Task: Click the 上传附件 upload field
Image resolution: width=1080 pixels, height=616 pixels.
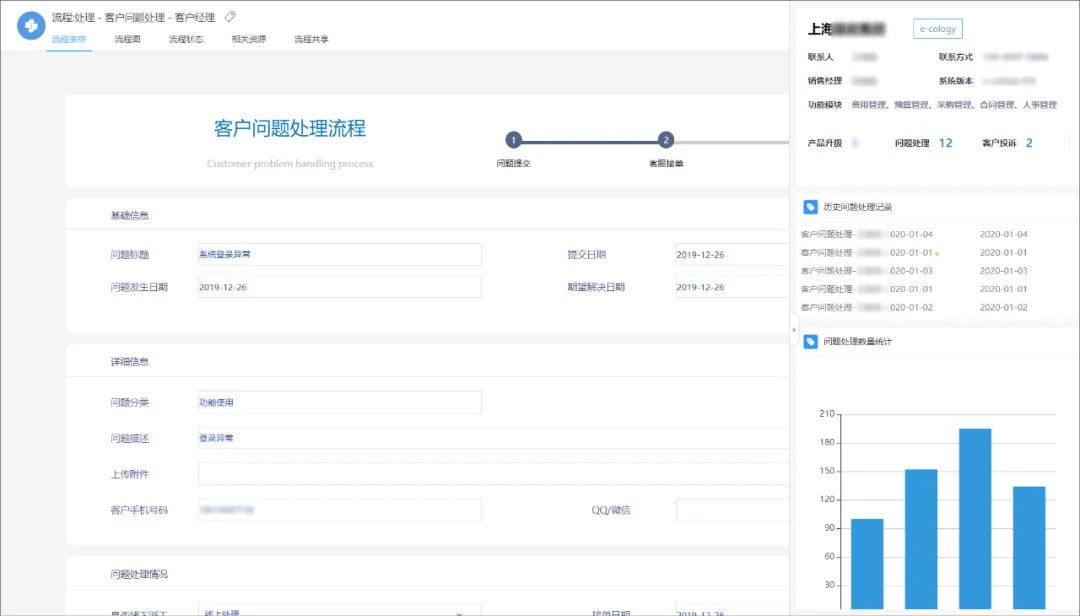Action: click(493, 474)
